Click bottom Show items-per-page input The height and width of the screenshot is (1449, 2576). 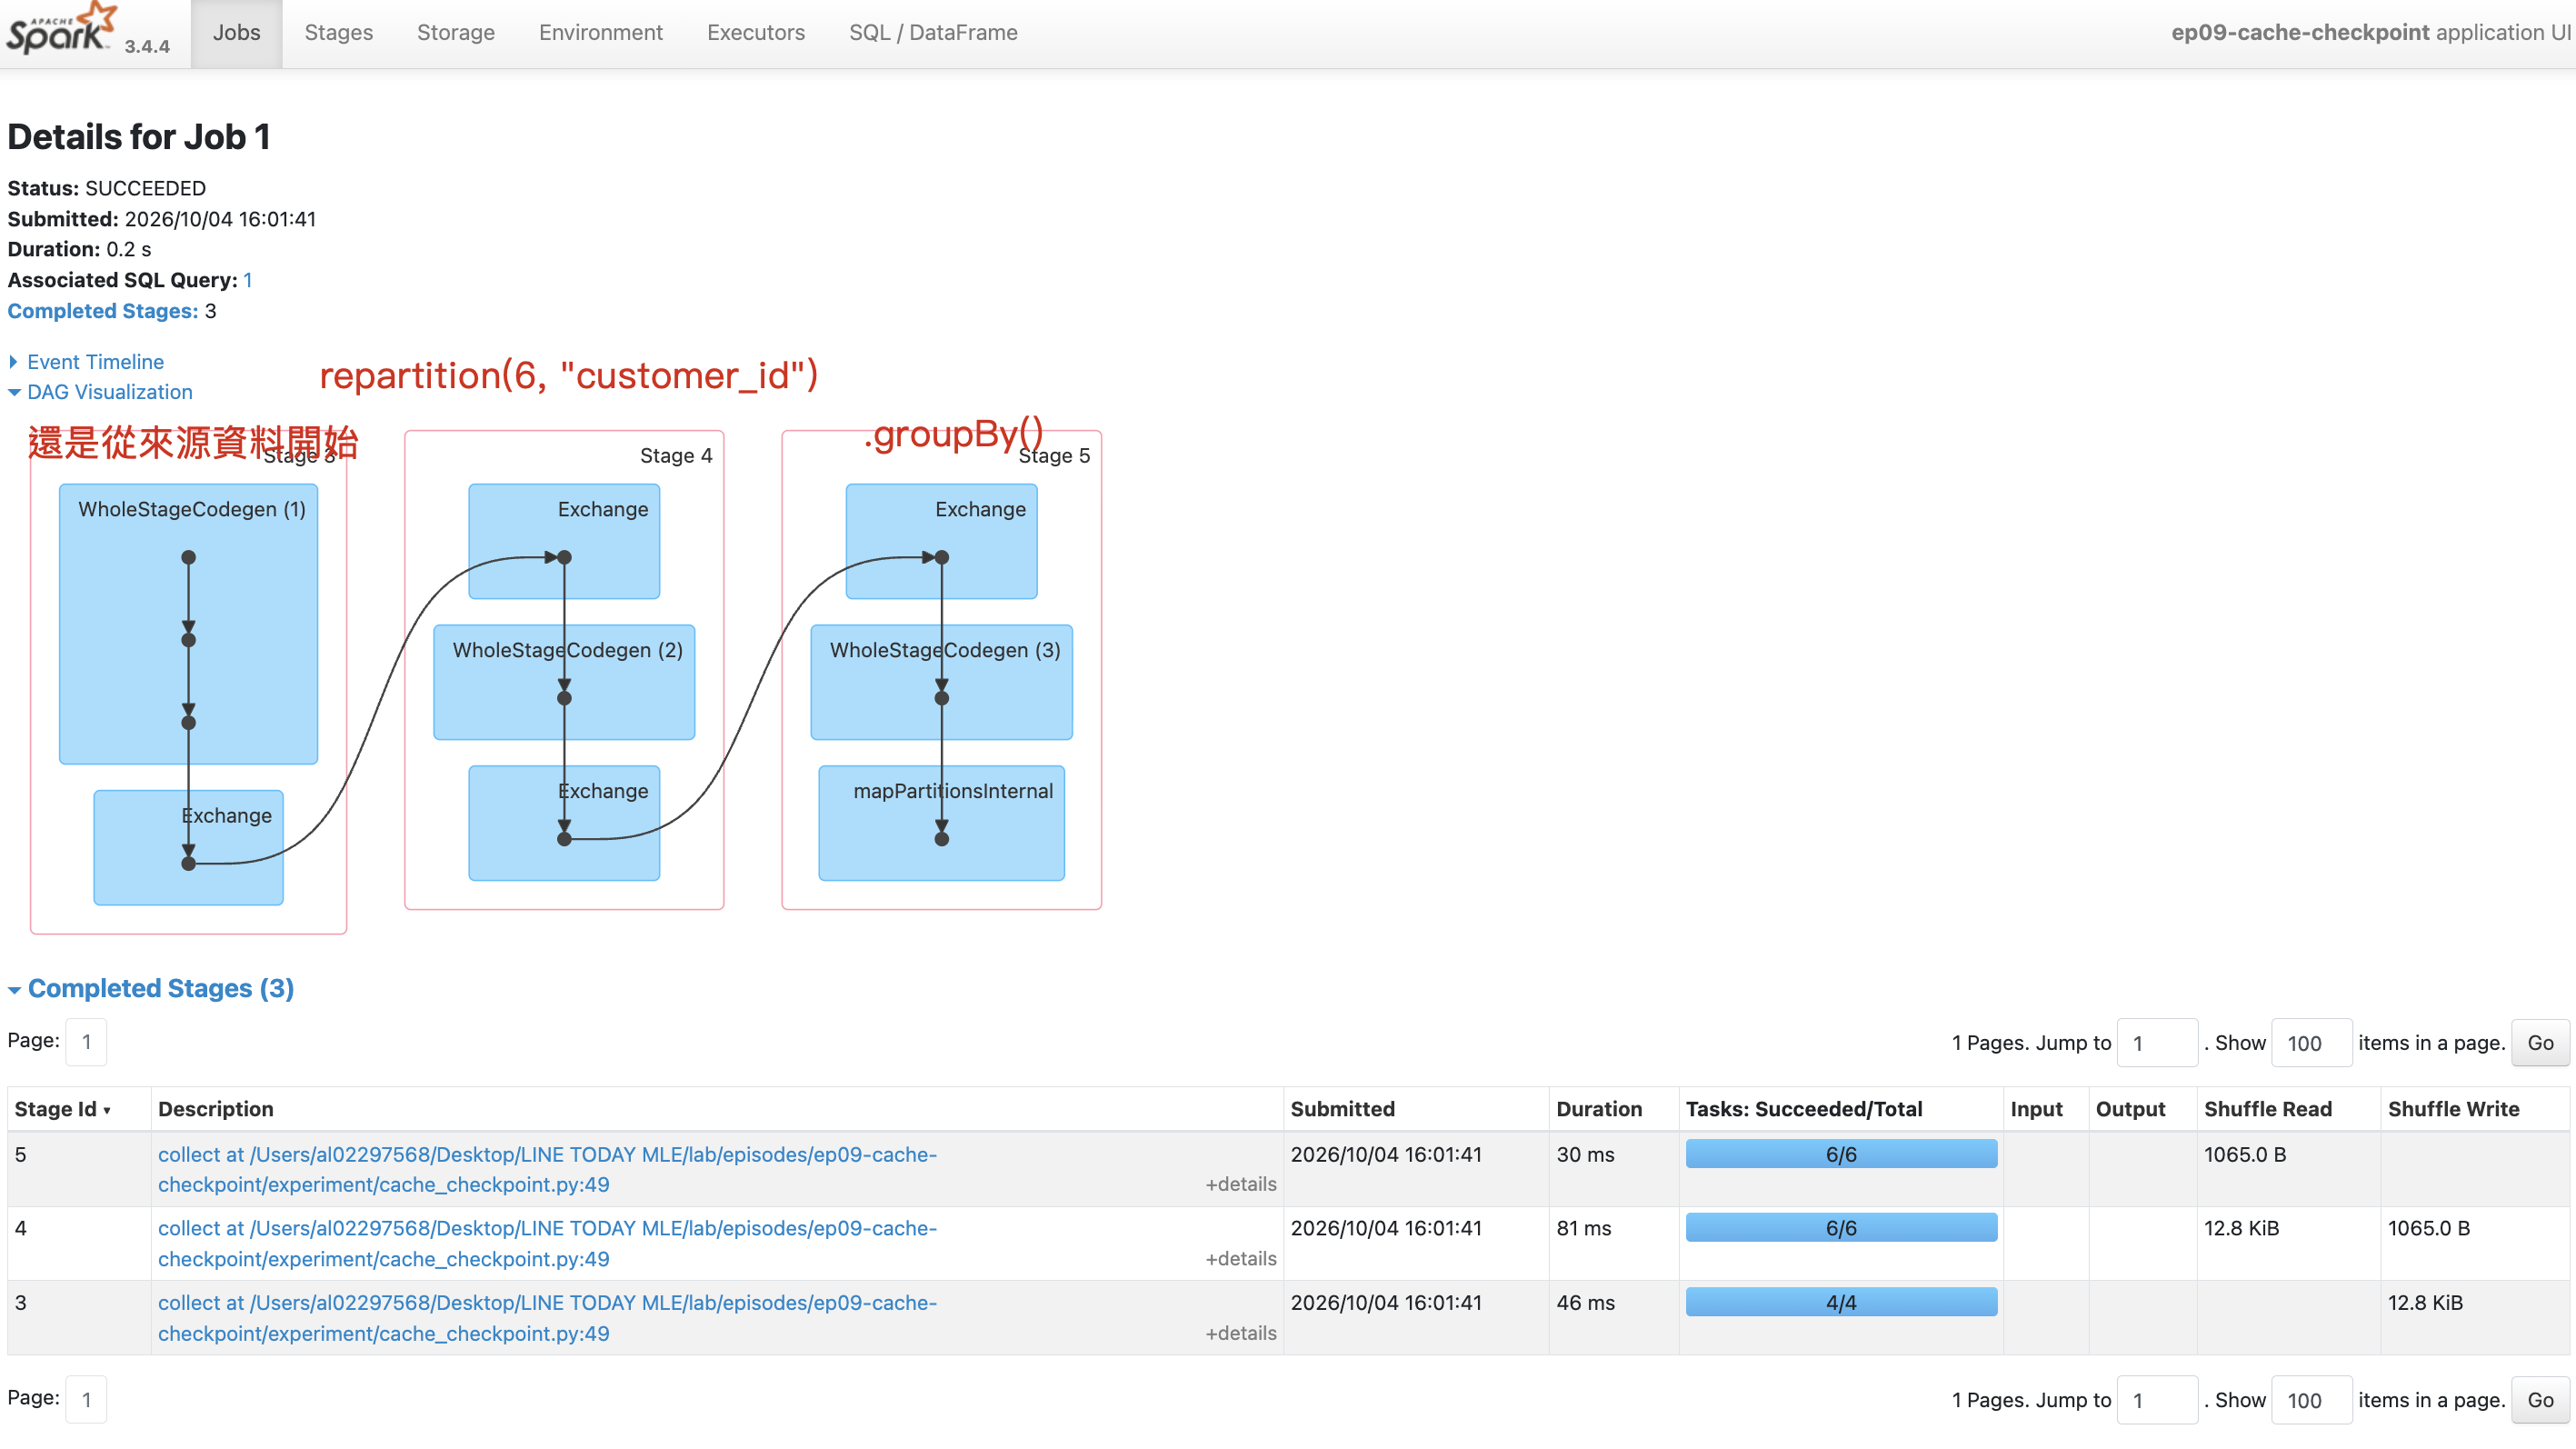pos(2311,1400)
